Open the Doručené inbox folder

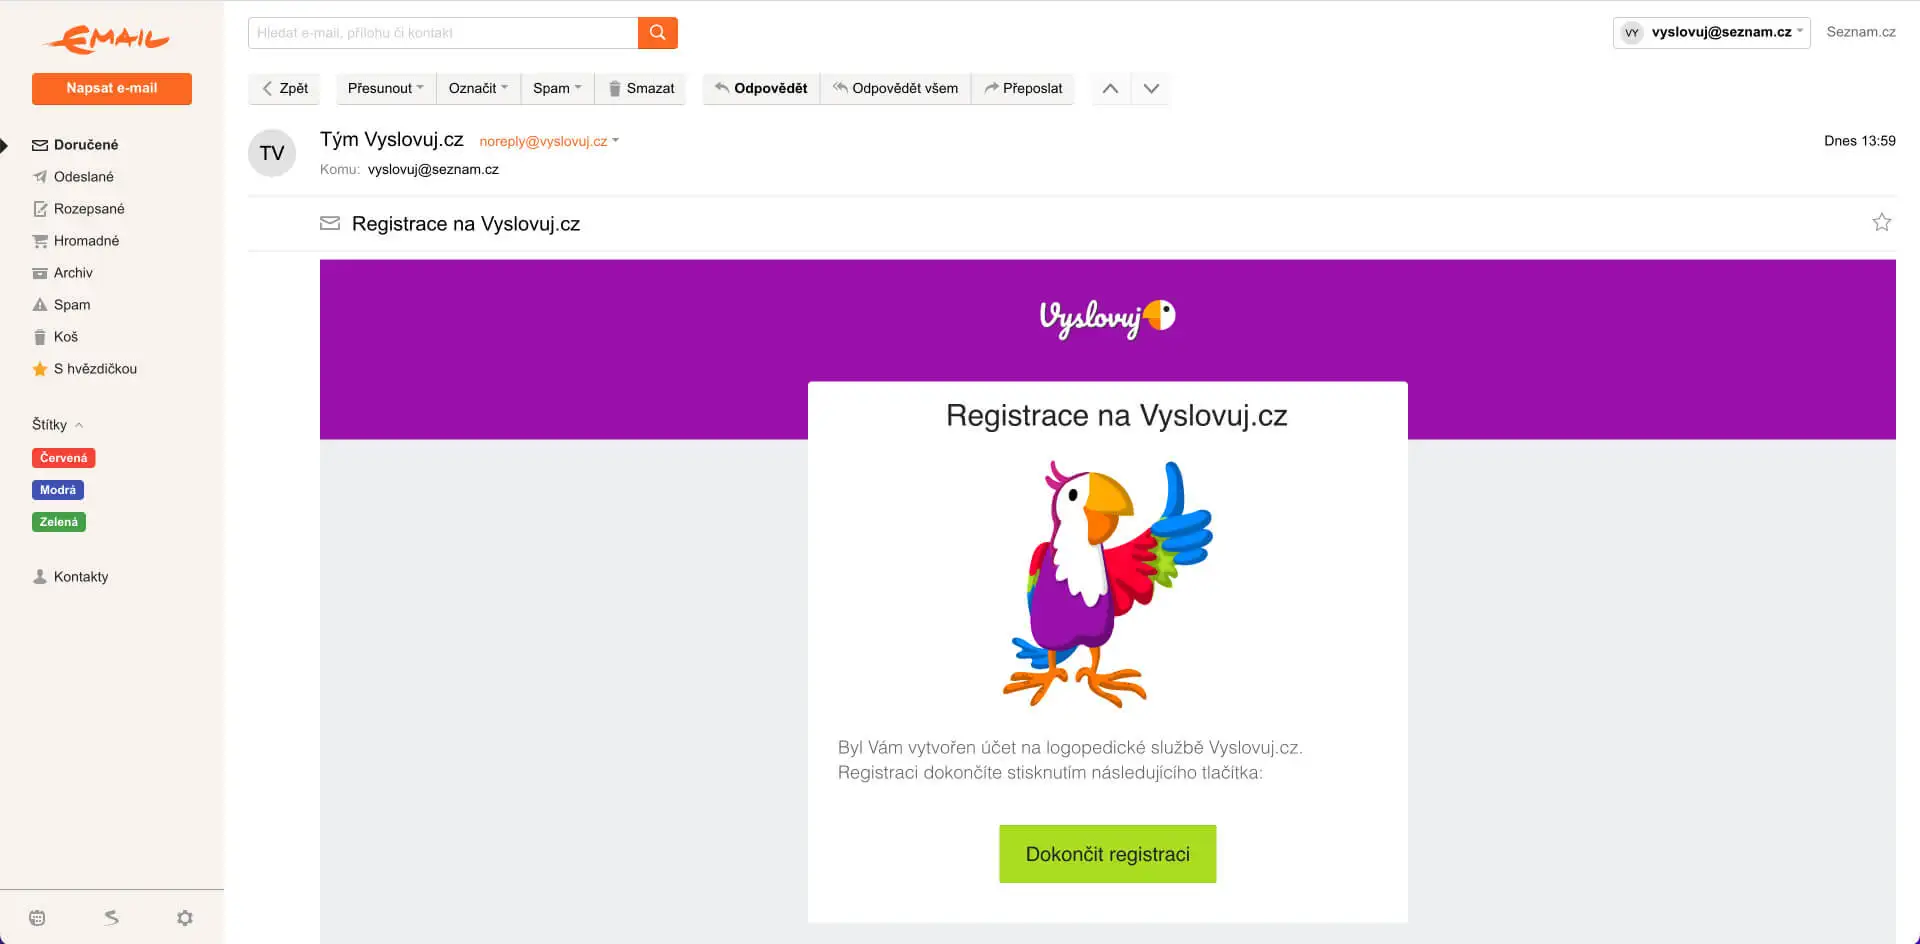click(86, 144)
